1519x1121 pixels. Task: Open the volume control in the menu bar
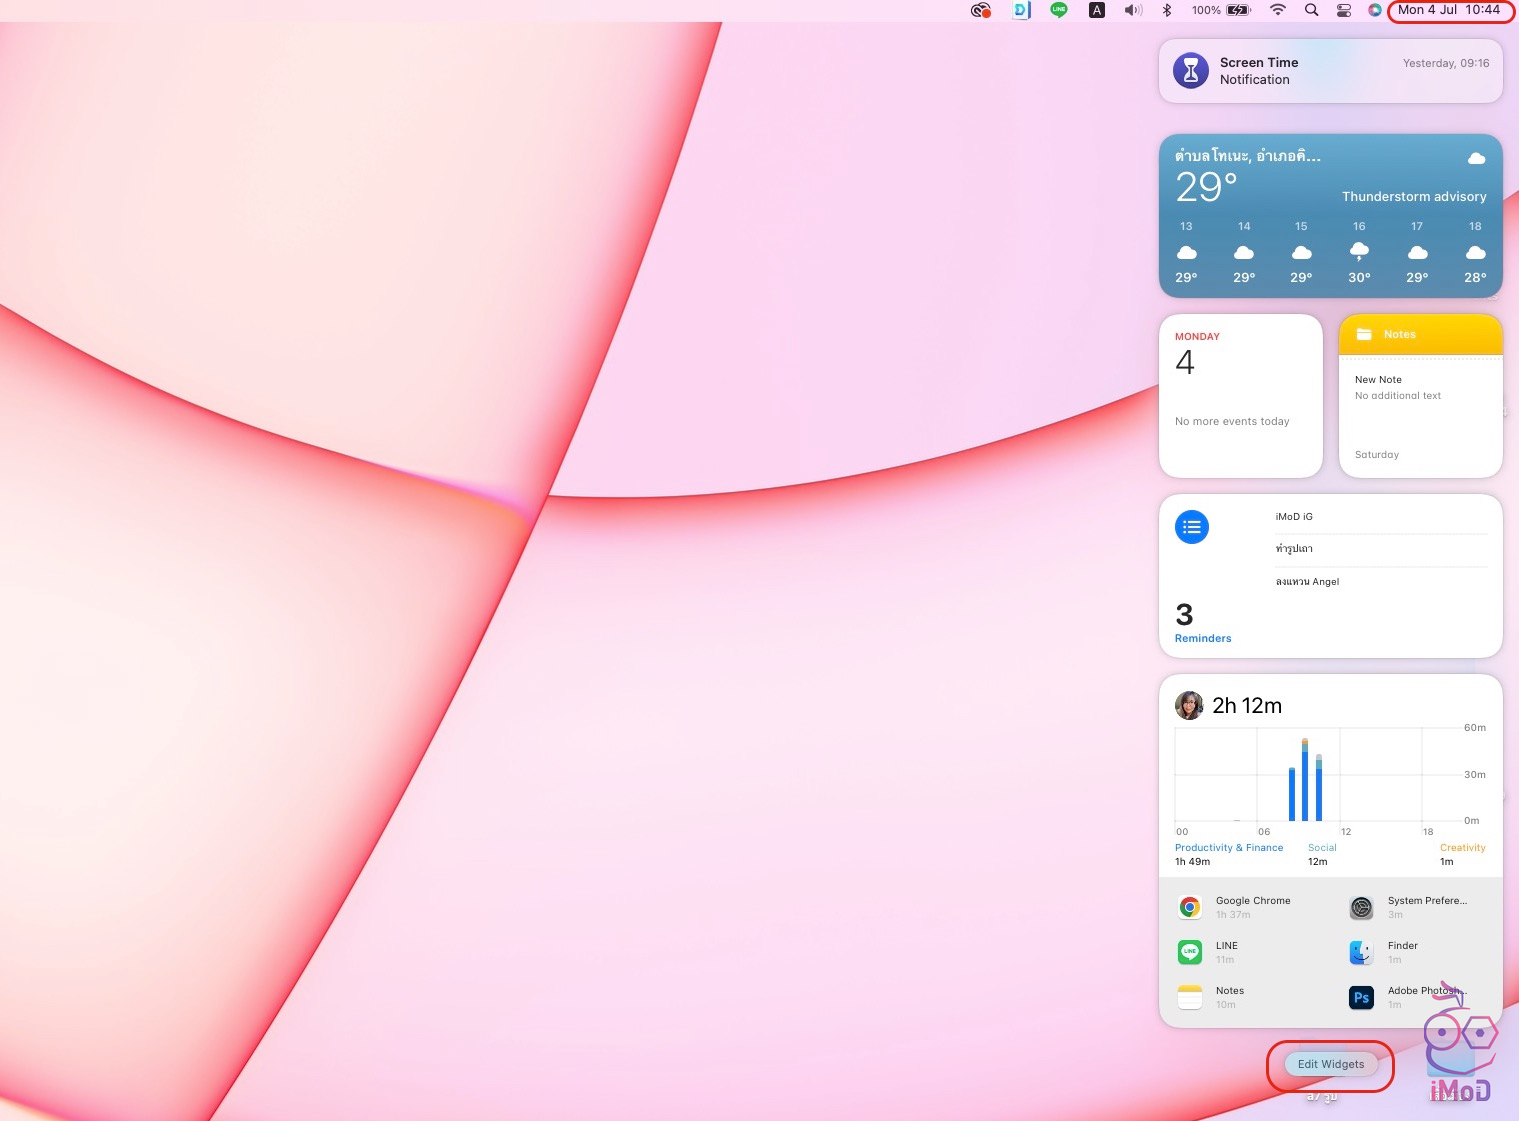pos(1132,10)
